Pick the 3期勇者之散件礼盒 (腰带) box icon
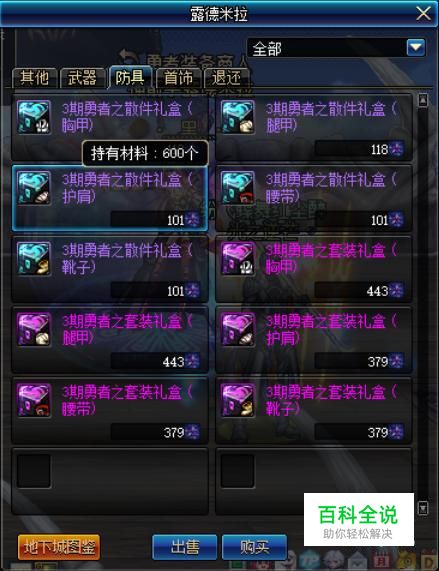This screenshot has width=439, height=571. click(237, 188)
